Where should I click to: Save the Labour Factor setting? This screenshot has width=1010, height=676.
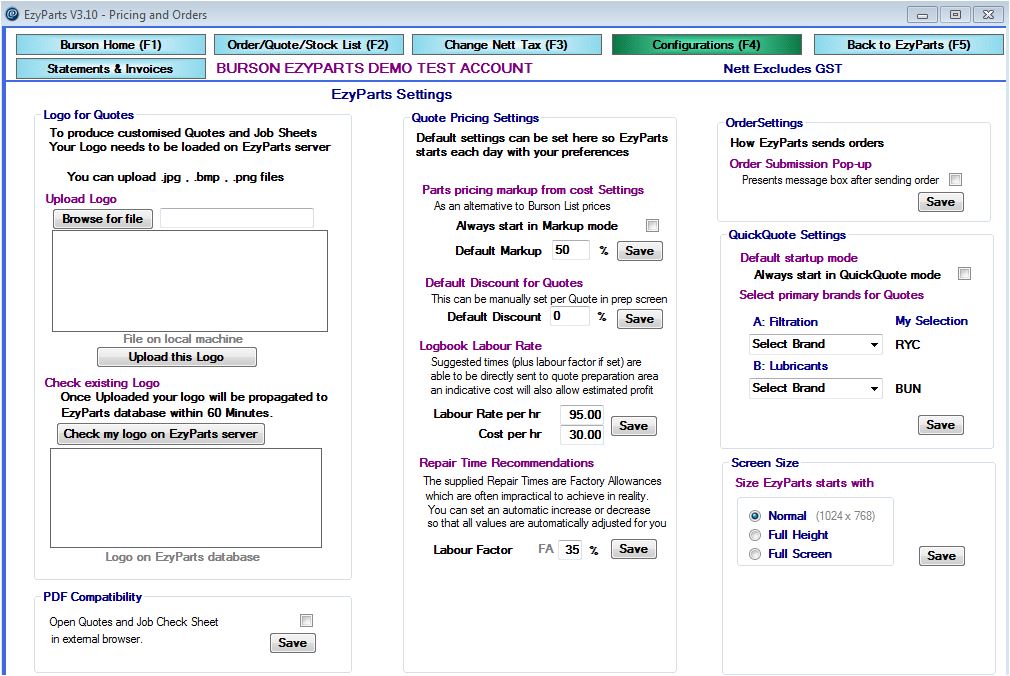(634, 549)
